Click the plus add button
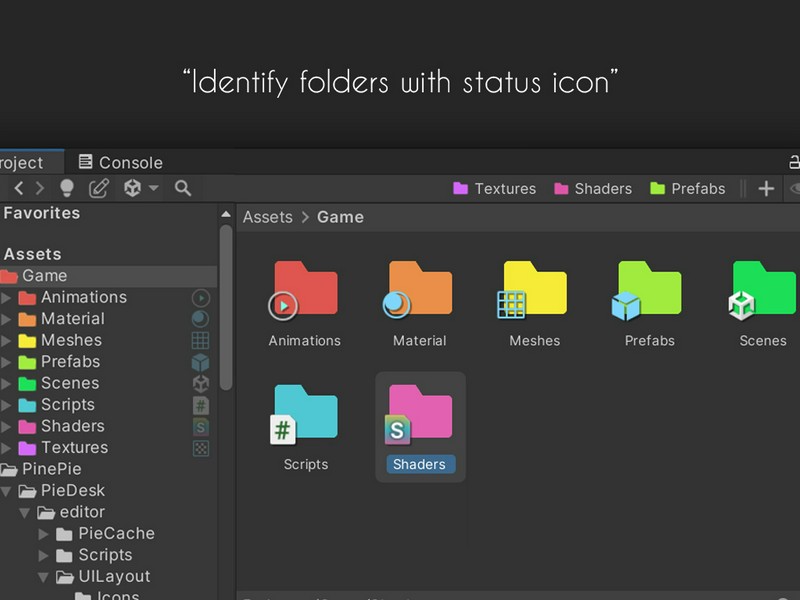 pos(766,189)
